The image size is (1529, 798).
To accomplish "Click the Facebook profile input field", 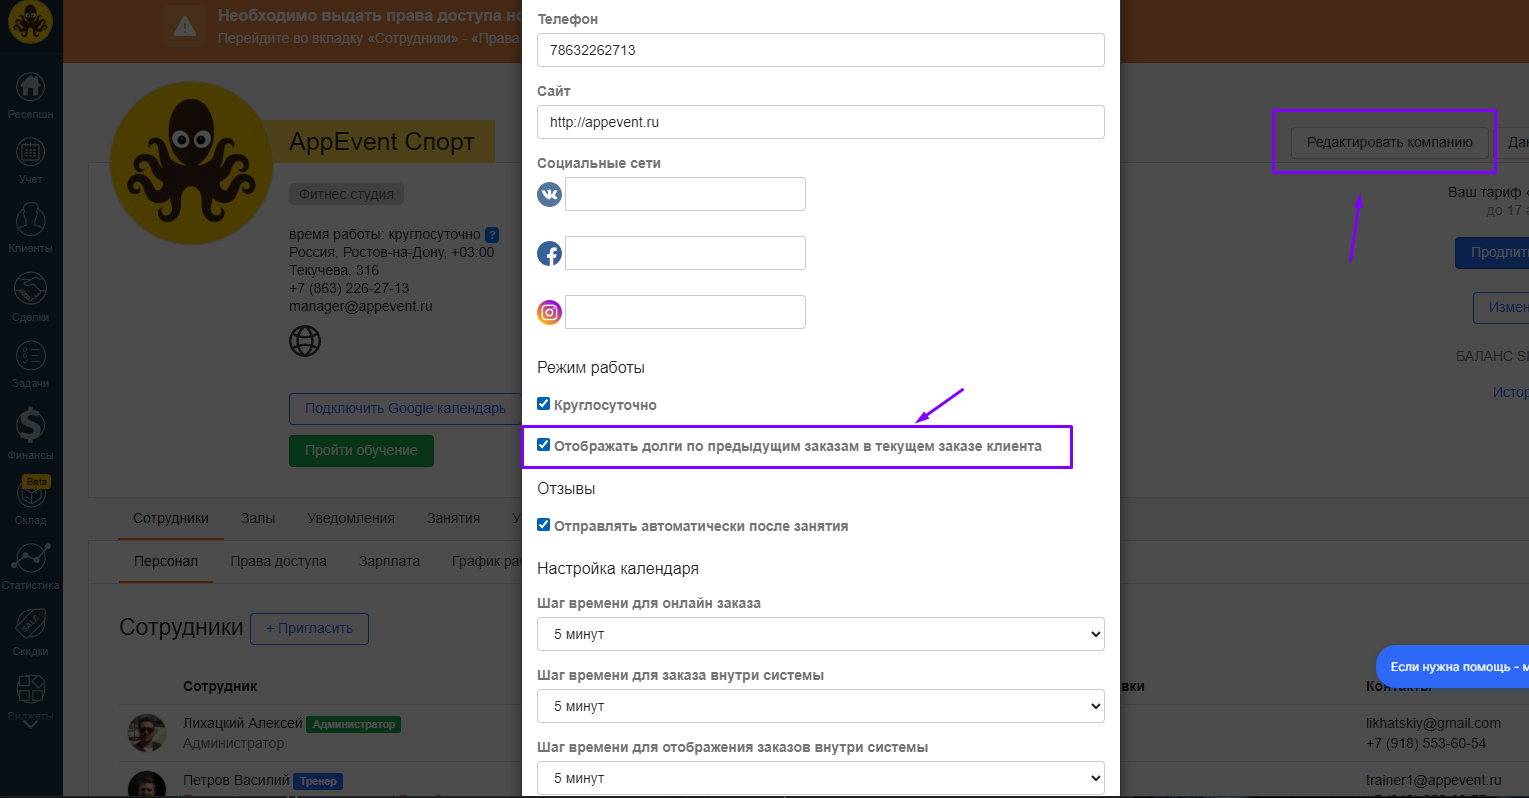I will 685,253.
